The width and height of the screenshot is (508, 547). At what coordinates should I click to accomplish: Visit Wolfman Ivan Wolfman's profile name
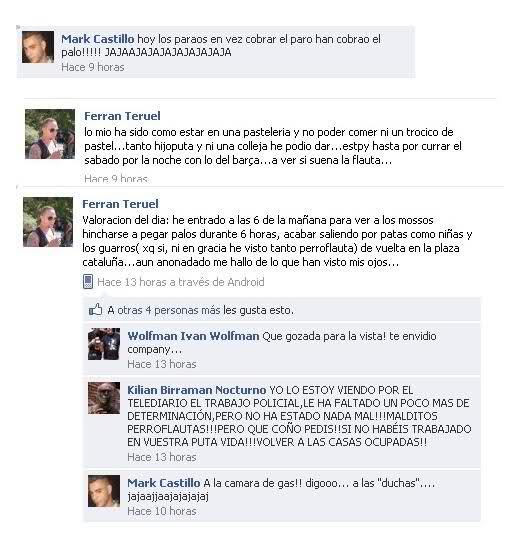point(193,336)
